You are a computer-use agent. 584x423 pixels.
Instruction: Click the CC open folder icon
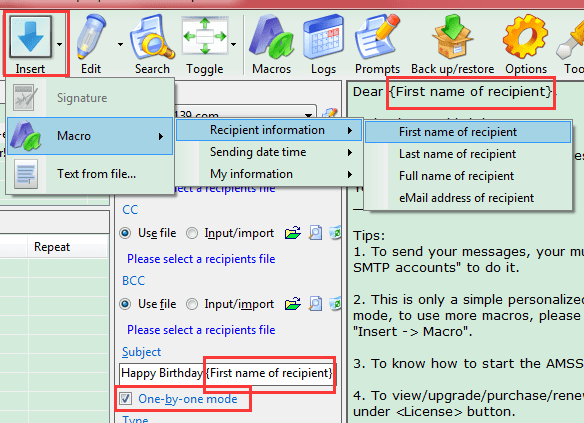click(x=293, y=233)
